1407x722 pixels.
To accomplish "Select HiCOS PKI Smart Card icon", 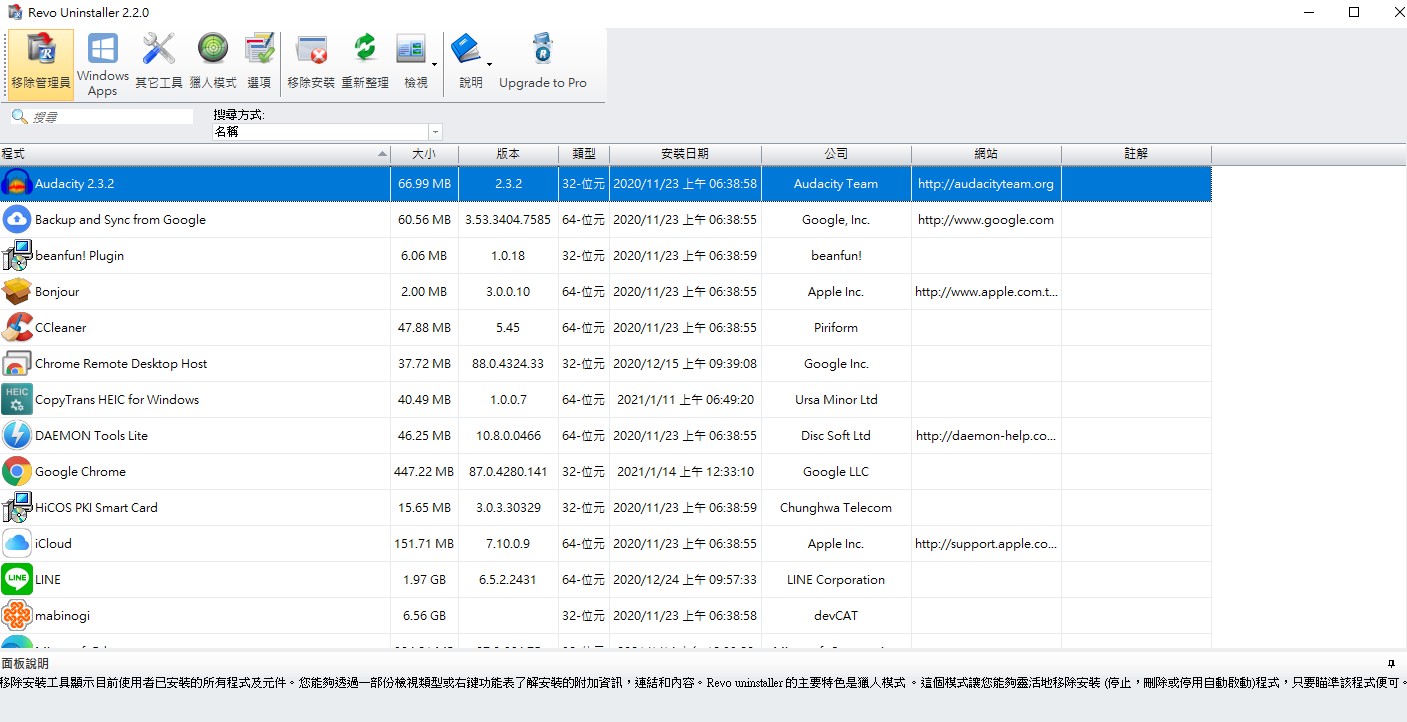I will [17, 507].
